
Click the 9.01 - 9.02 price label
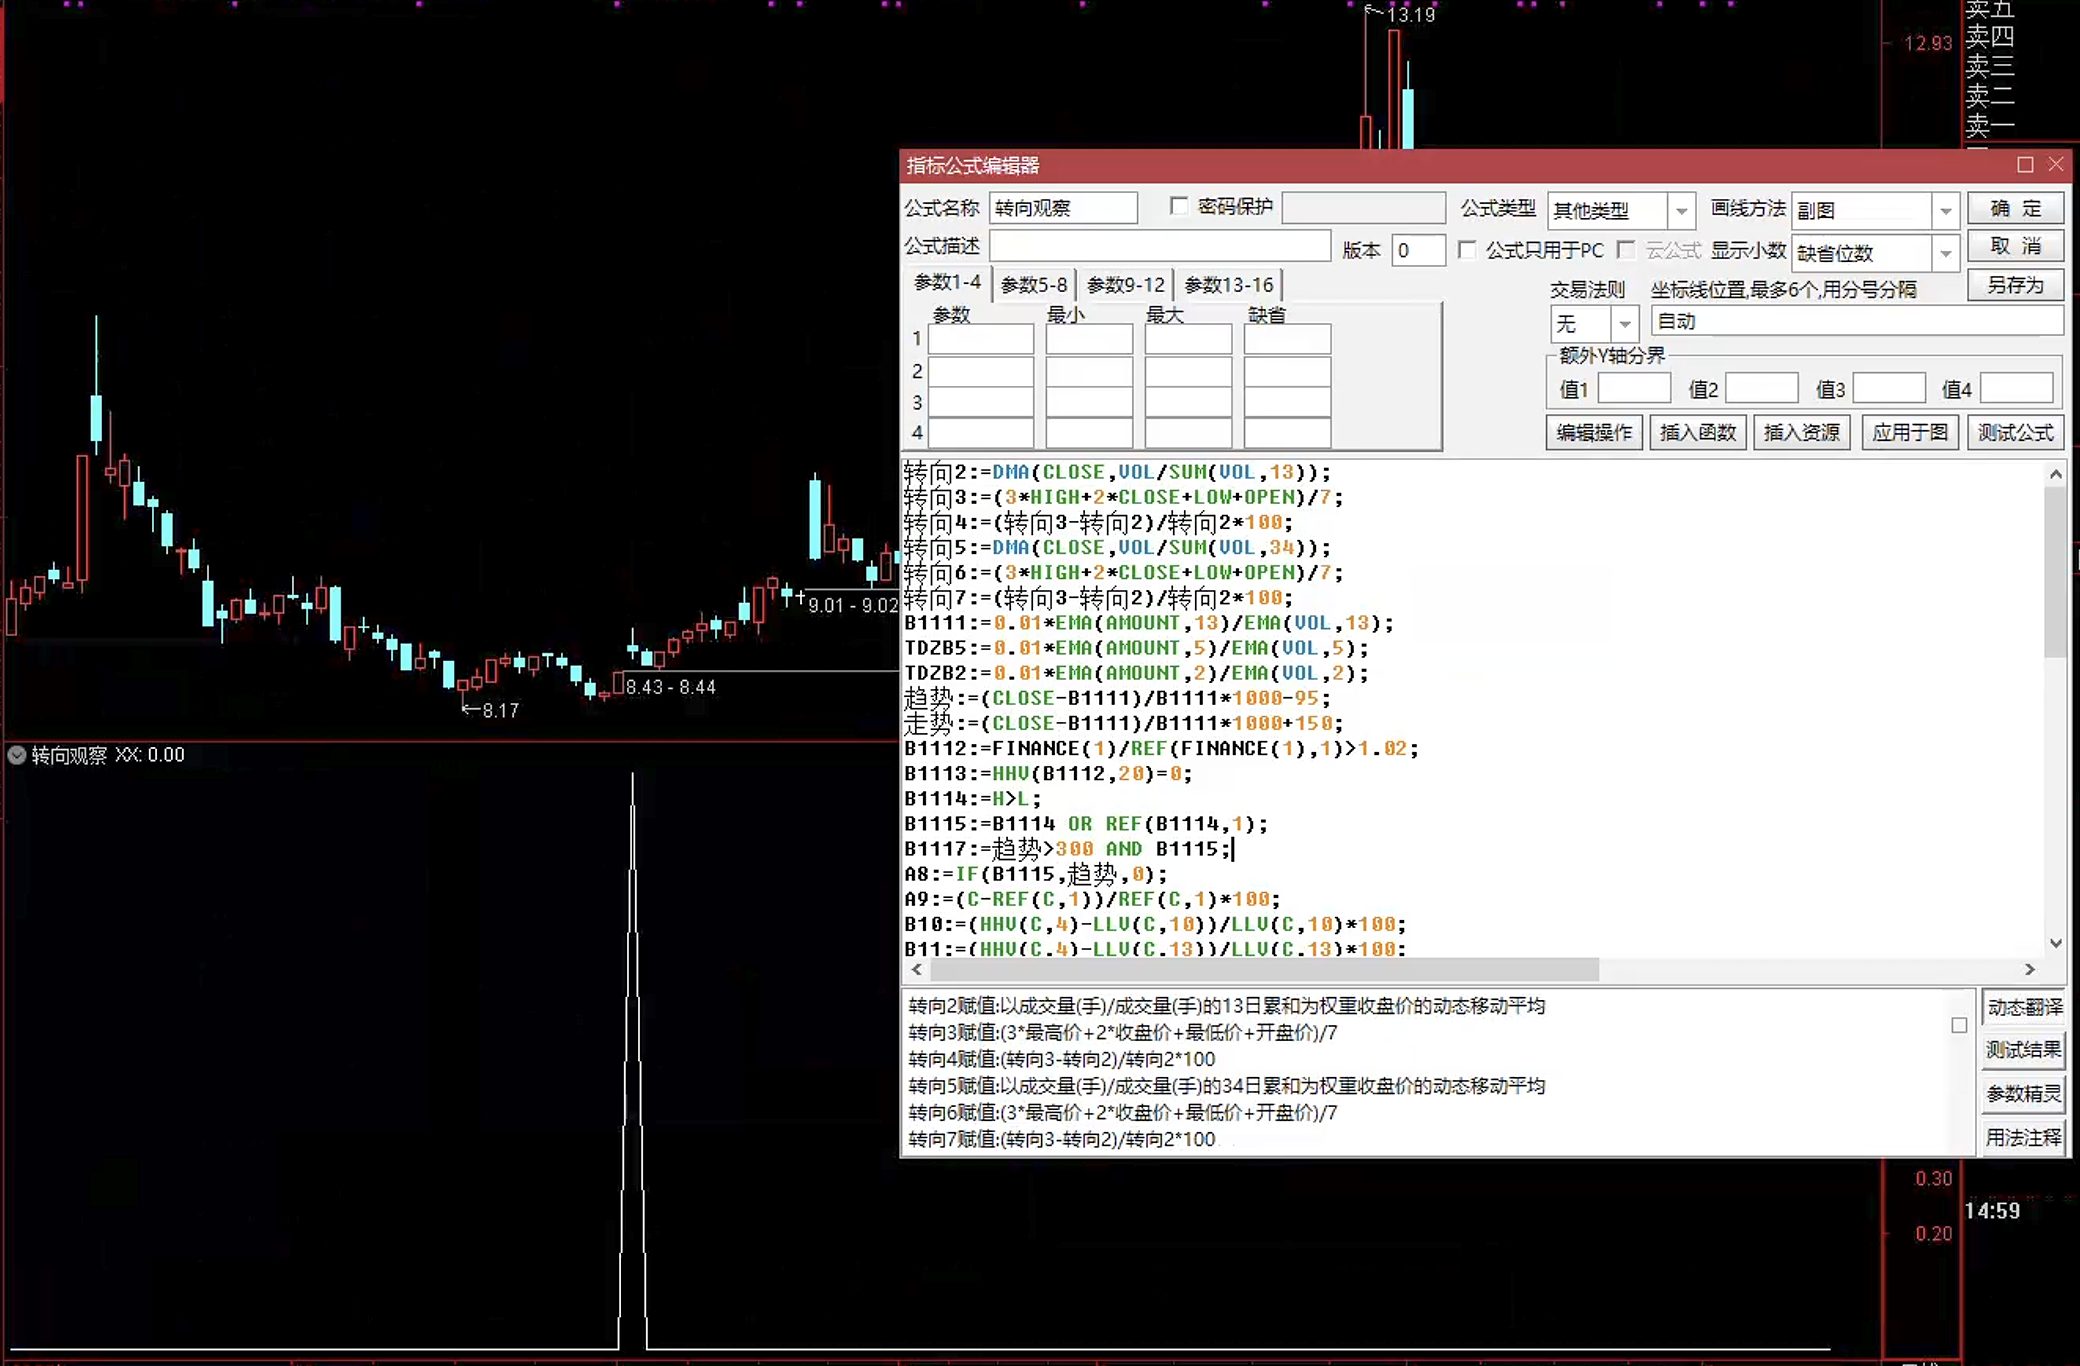tap(853, 606)
